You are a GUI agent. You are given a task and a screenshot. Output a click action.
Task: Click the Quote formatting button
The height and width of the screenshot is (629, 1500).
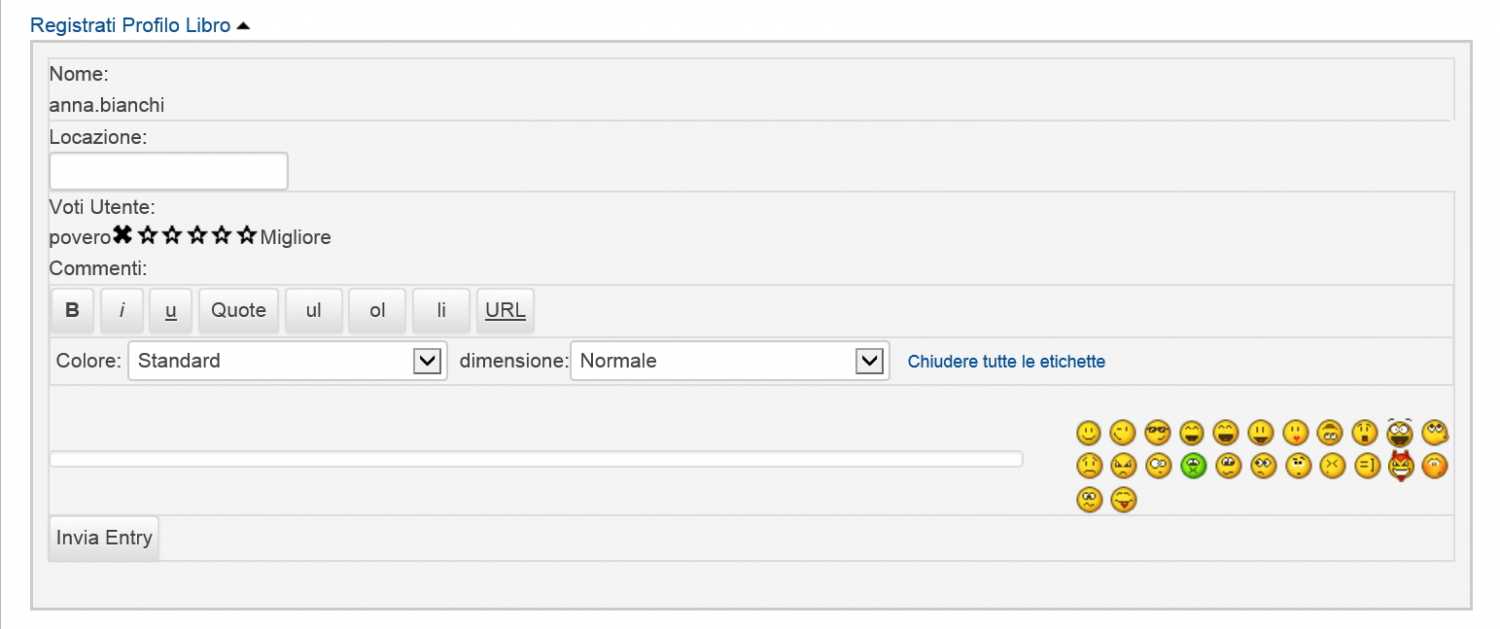238,310
